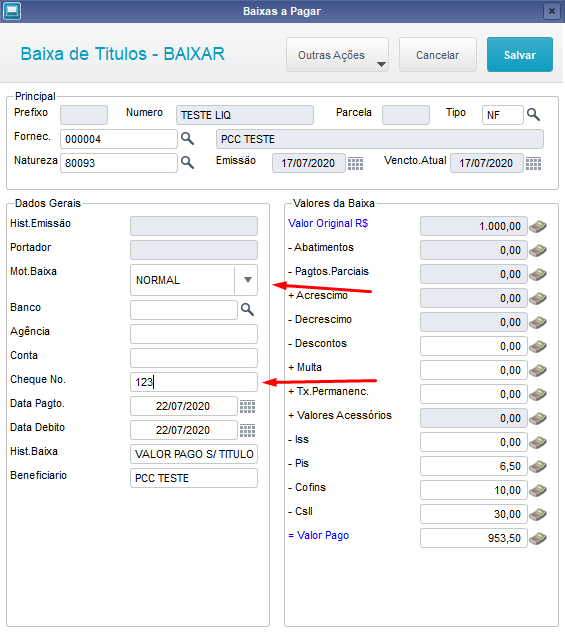Click the blue = Valor Pago label
The width and height of the screenshot is (565, 632).
coord(319,535)
